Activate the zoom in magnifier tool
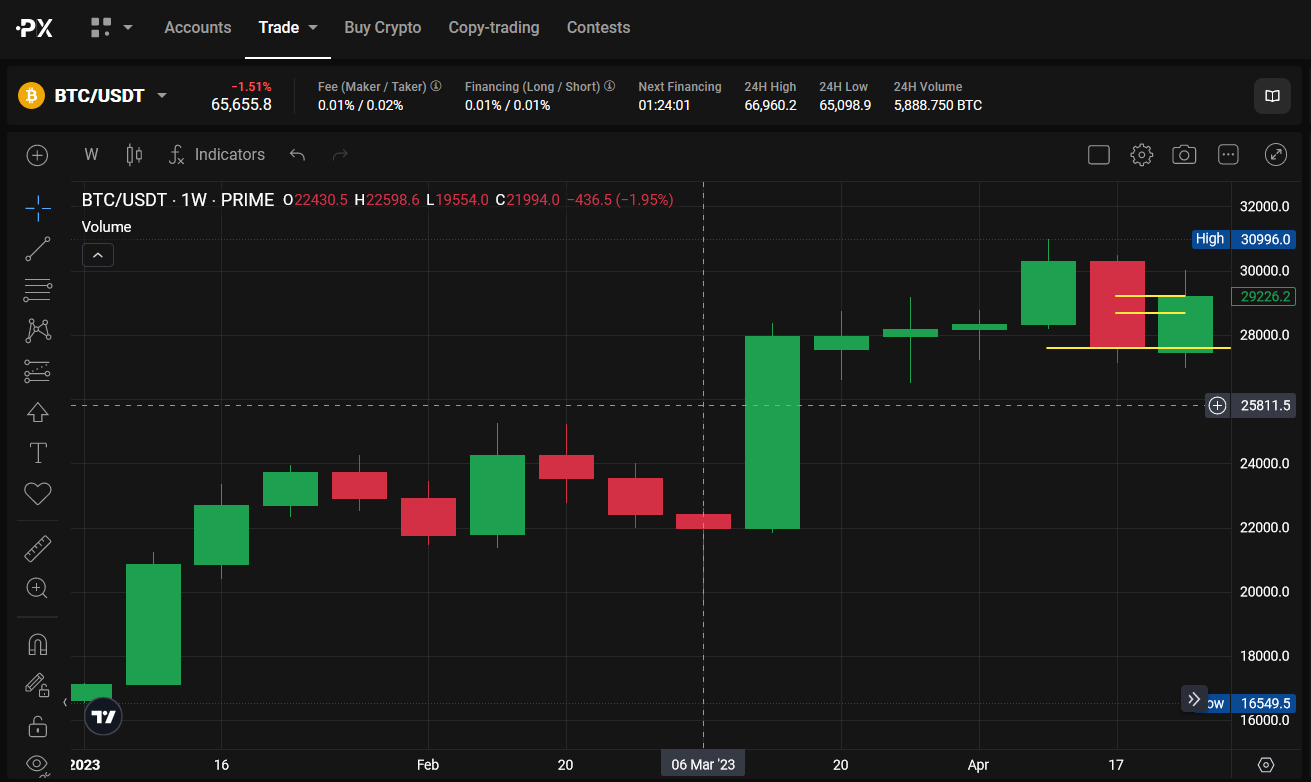Screen dimensions: 1311x782 38,588
